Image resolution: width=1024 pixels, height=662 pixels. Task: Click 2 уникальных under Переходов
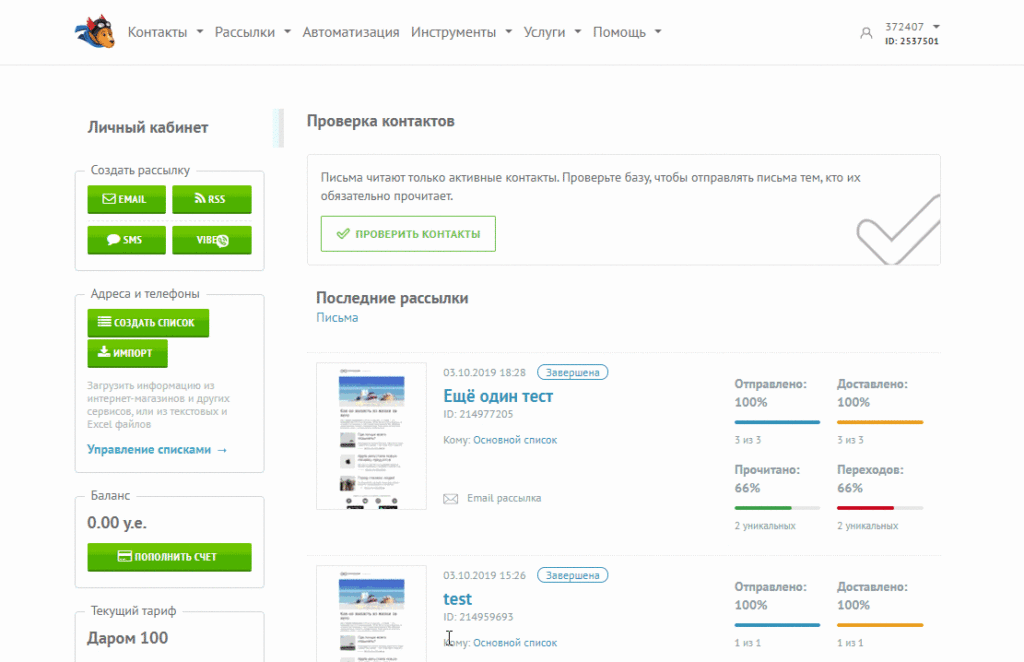click(x=867, y=526)
